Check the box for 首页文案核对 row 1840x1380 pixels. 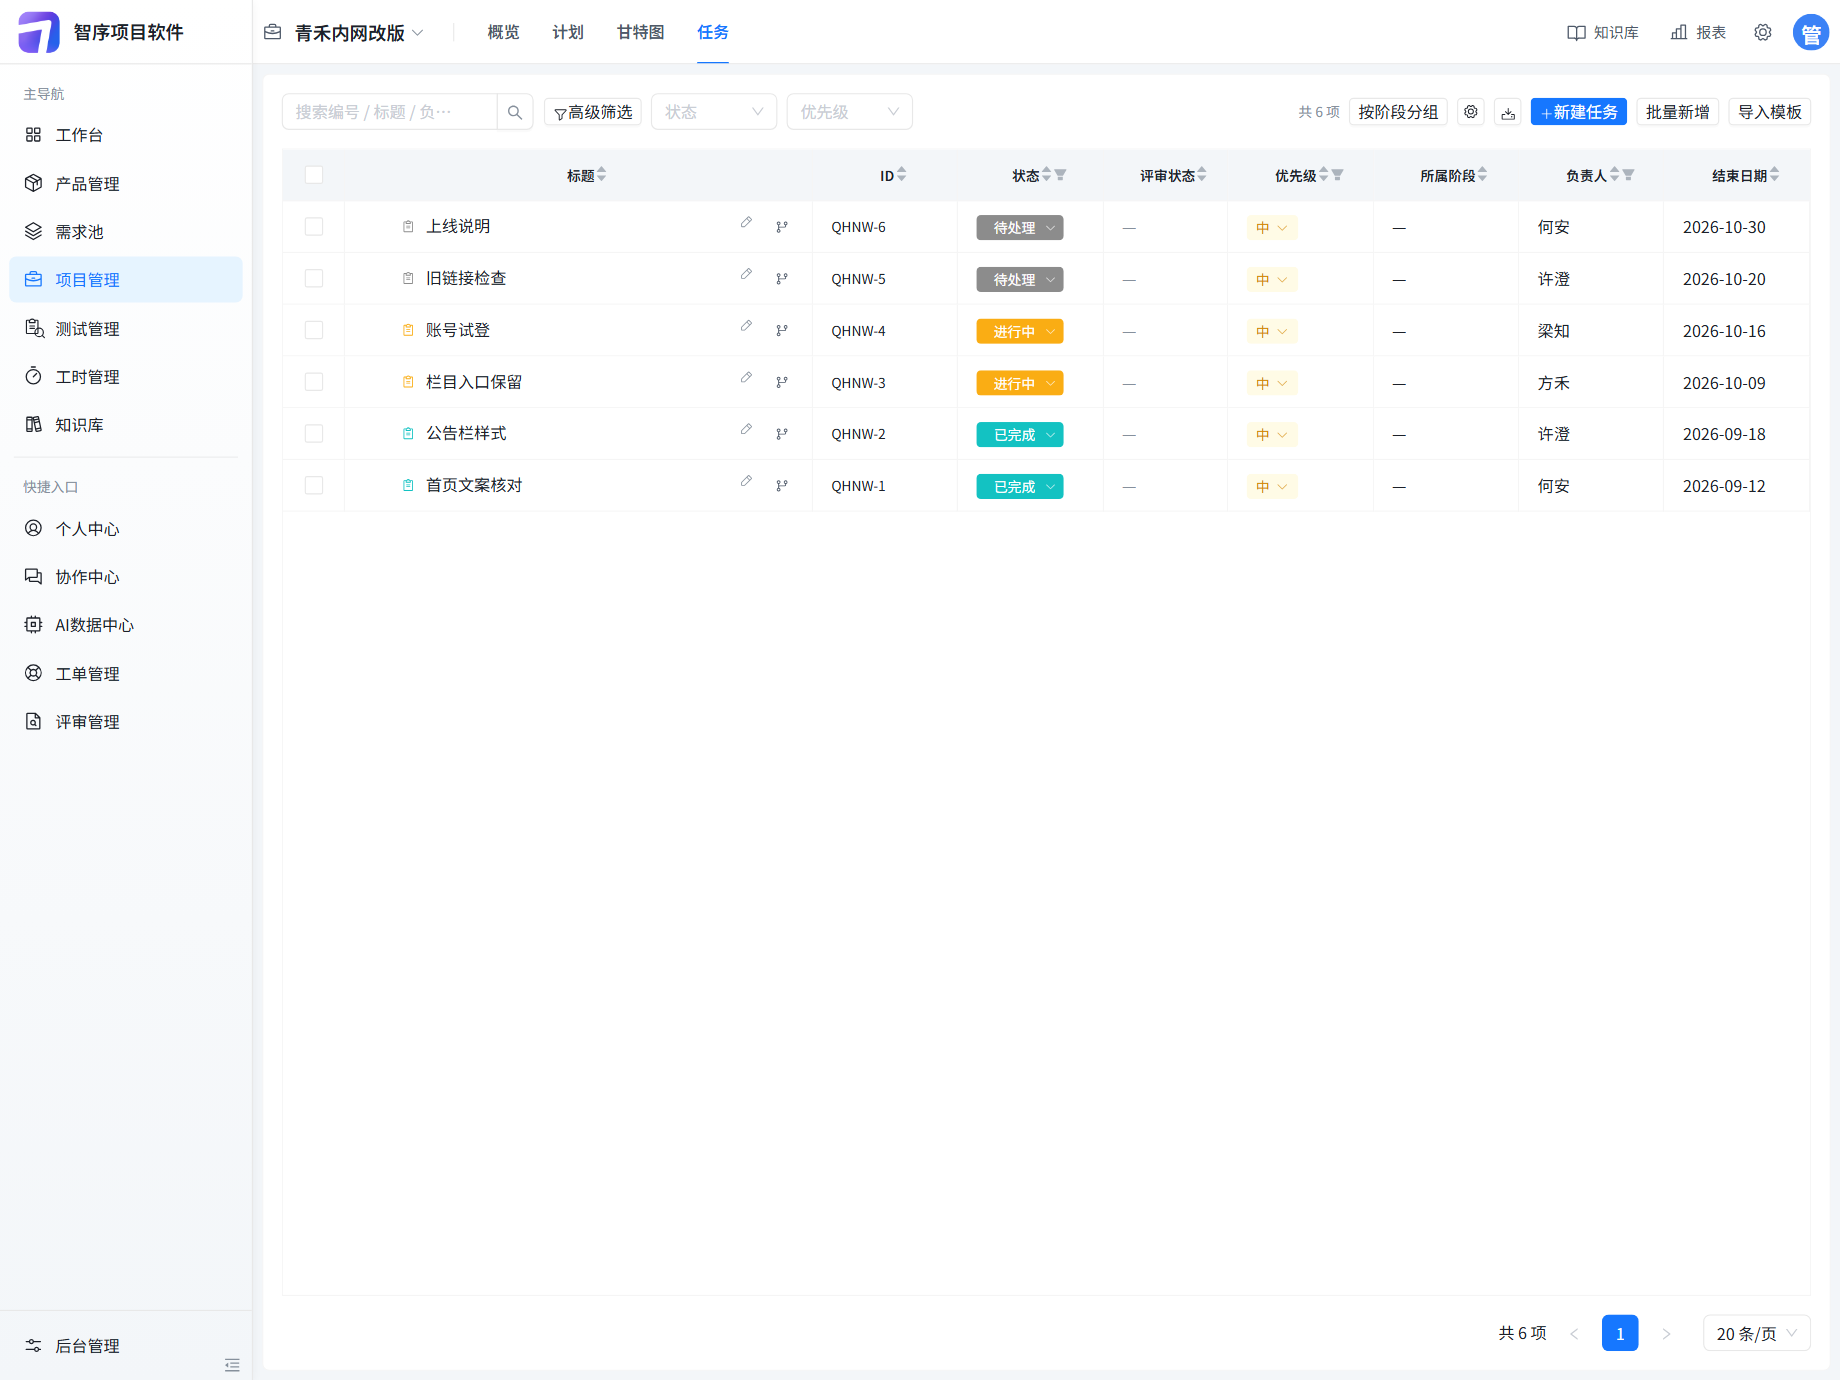tap(314, 486)
